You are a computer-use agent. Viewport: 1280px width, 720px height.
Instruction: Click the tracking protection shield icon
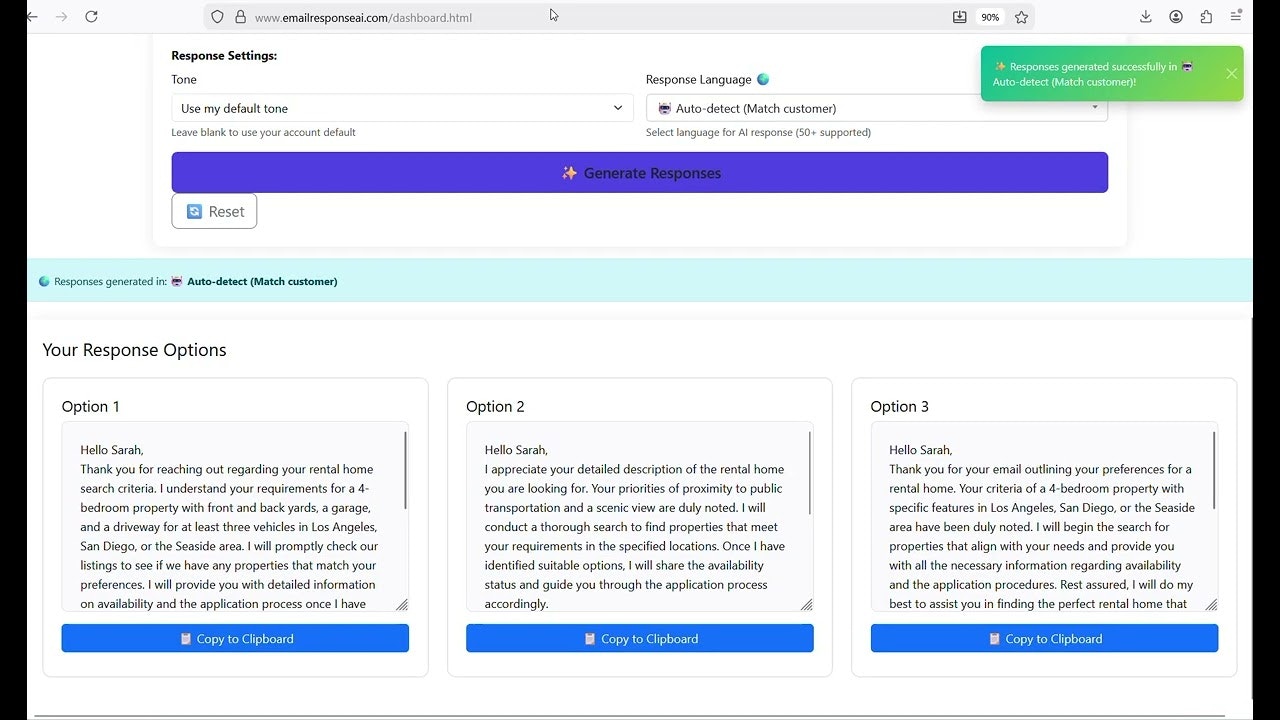216,17
